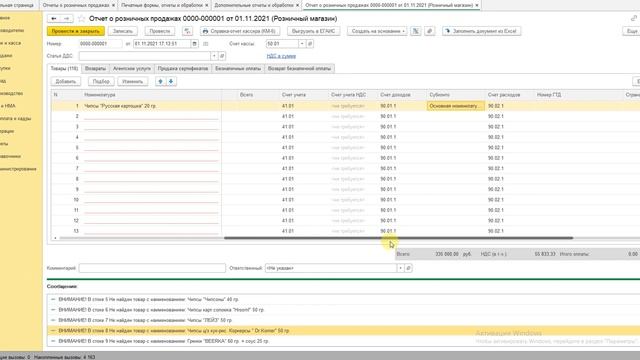The height and width of the screenshot is (360, 640).
Task: Click the Субконто column header
Action: pos(456,95)
